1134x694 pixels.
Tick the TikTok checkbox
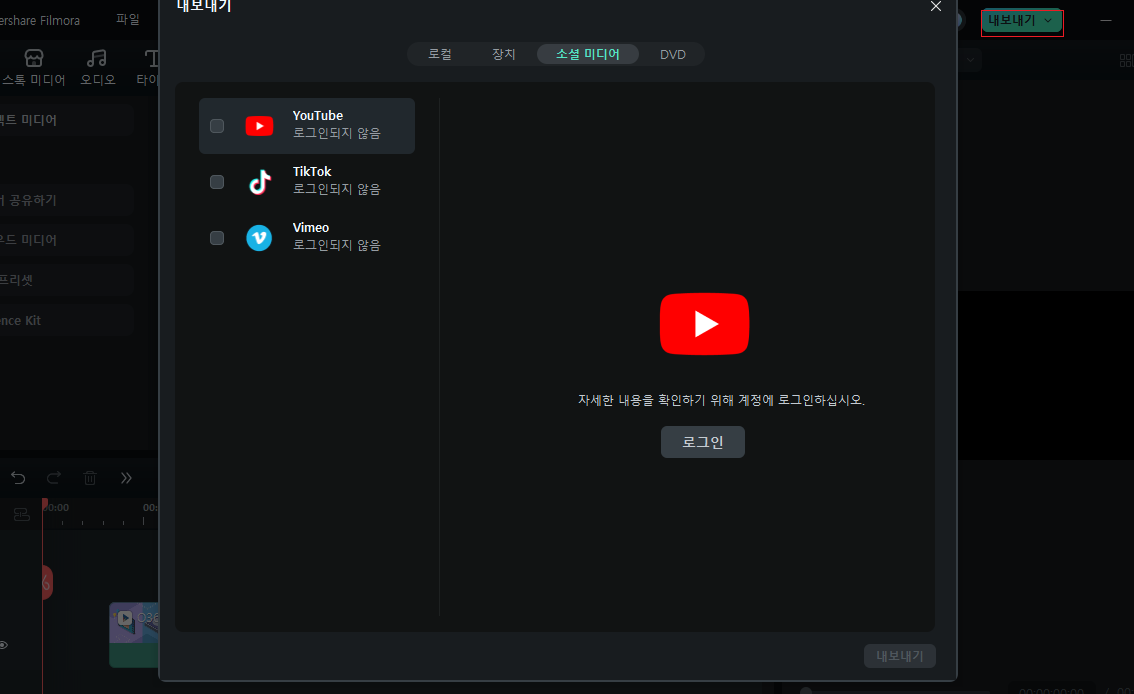click(217, 181)
